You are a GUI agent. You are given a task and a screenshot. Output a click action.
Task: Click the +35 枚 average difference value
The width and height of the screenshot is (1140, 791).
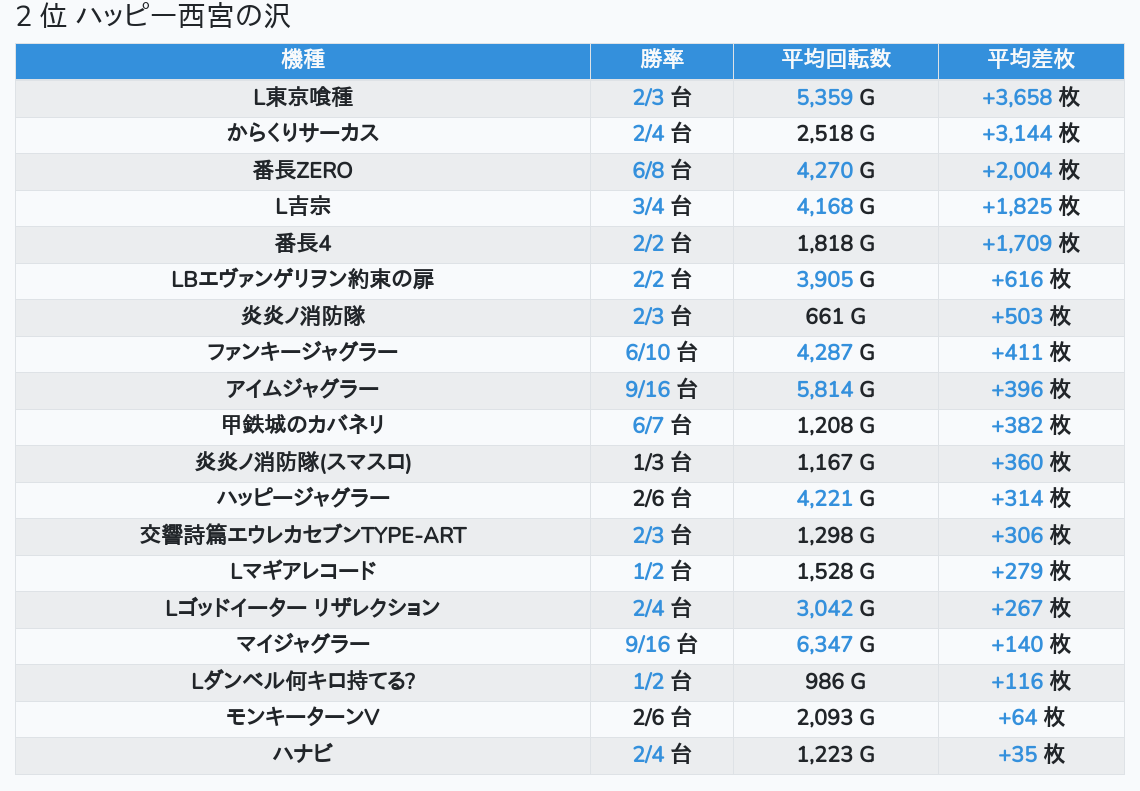click(x=1030, y=755)
